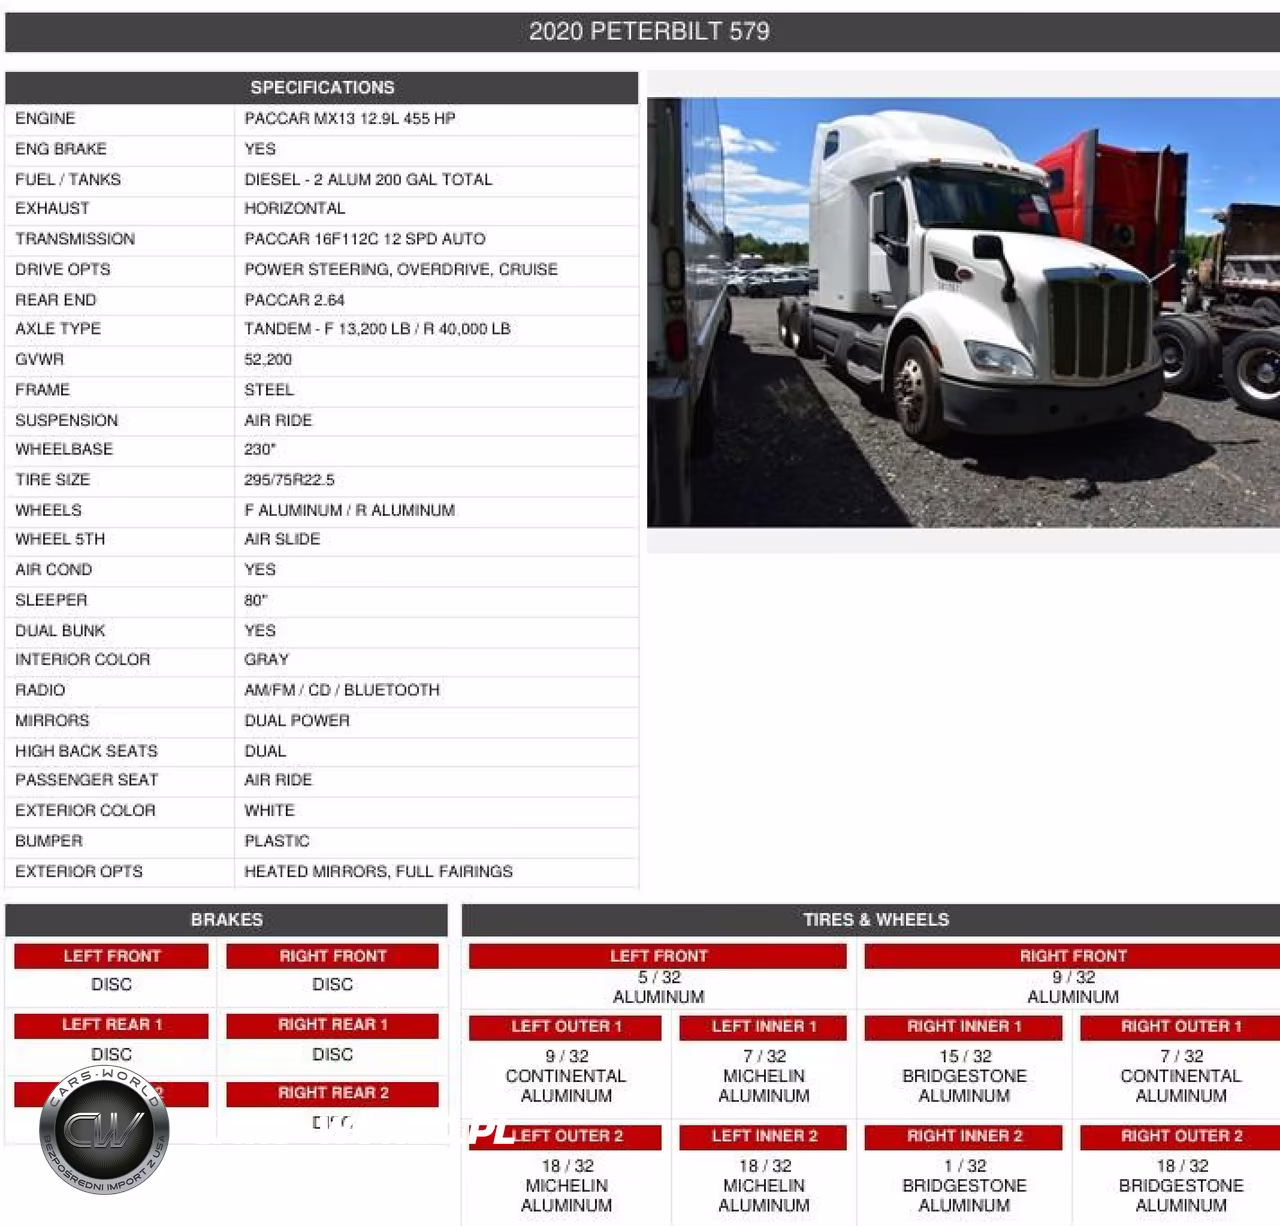This screenshot has height=1226, width=1280.
Task: Click the LEFT OUTER 1 label
Action: (565, 1028)
